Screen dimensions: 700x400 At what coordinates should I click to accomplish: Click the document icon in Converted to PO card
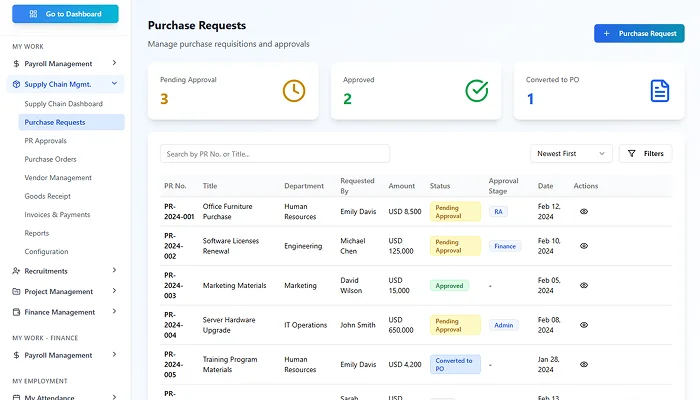point(659,91)
